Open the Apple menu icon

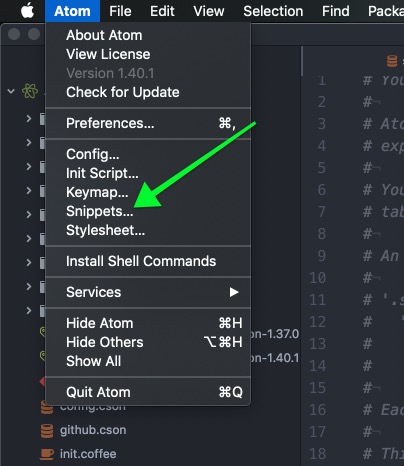coord(27,11)
